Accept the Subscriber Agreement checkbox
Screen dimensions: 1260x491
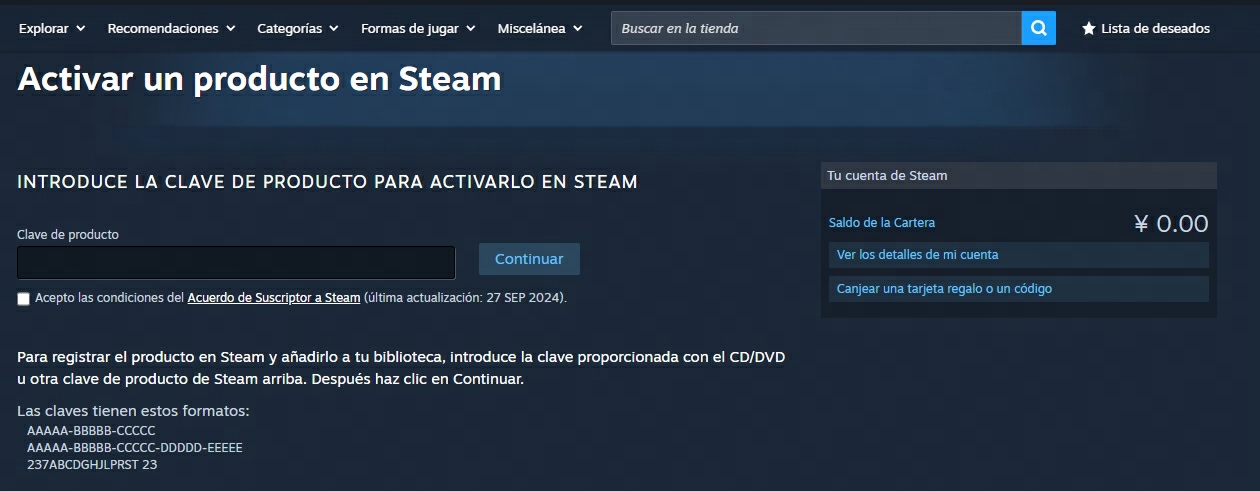24,298
